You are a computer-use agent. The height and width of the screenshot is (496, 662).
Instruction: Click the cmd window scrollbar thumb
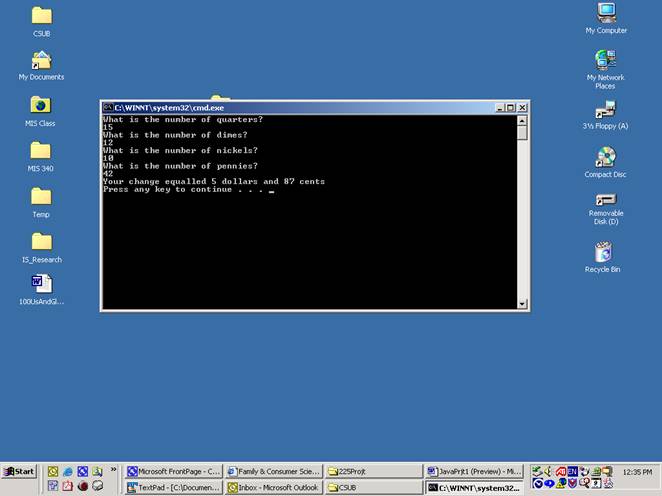[x=522, y=133]
